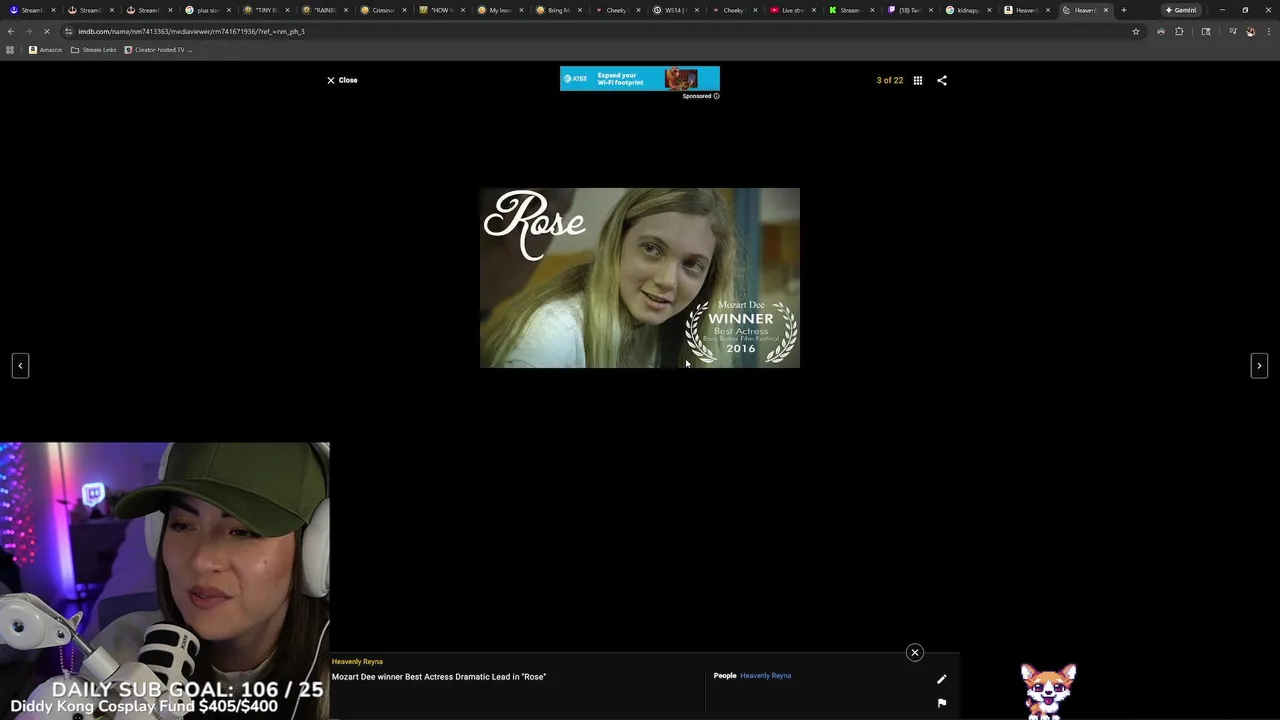Report this image with flag icon
This screenshot has width=1280, height=720.
point(942,703)
